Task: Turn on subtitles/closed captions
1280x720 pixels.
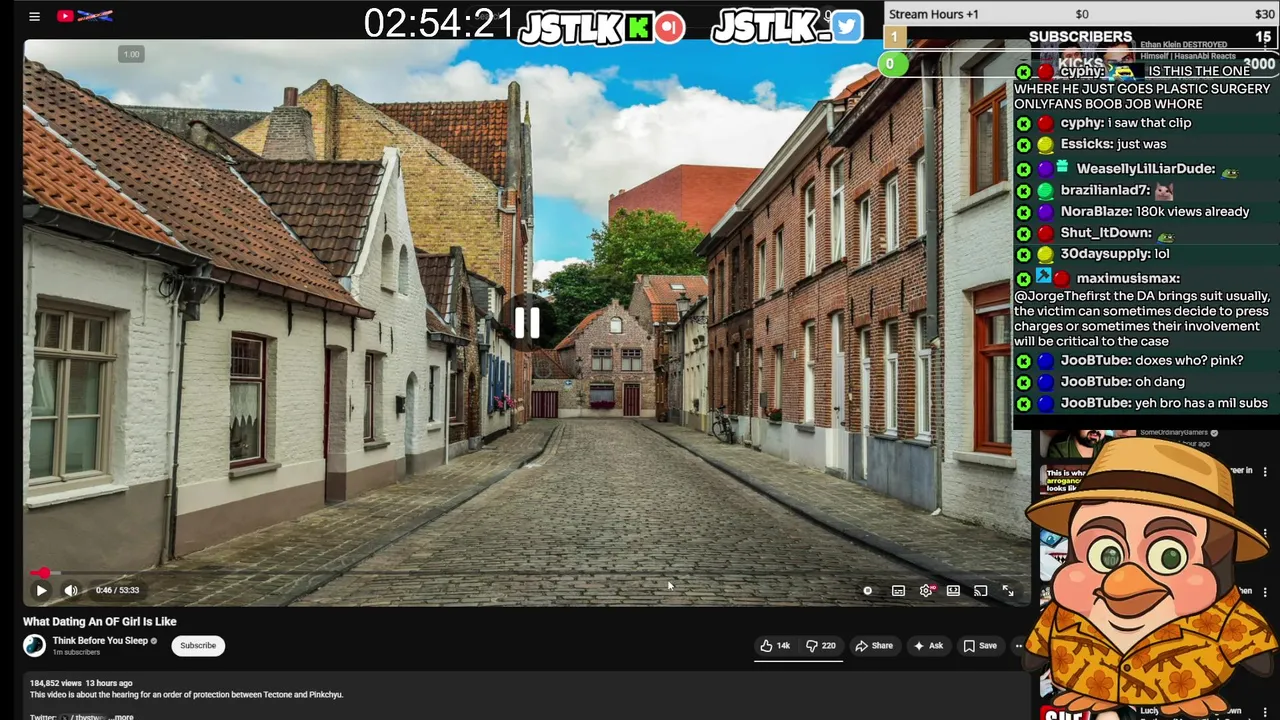Action: (898, 591)
